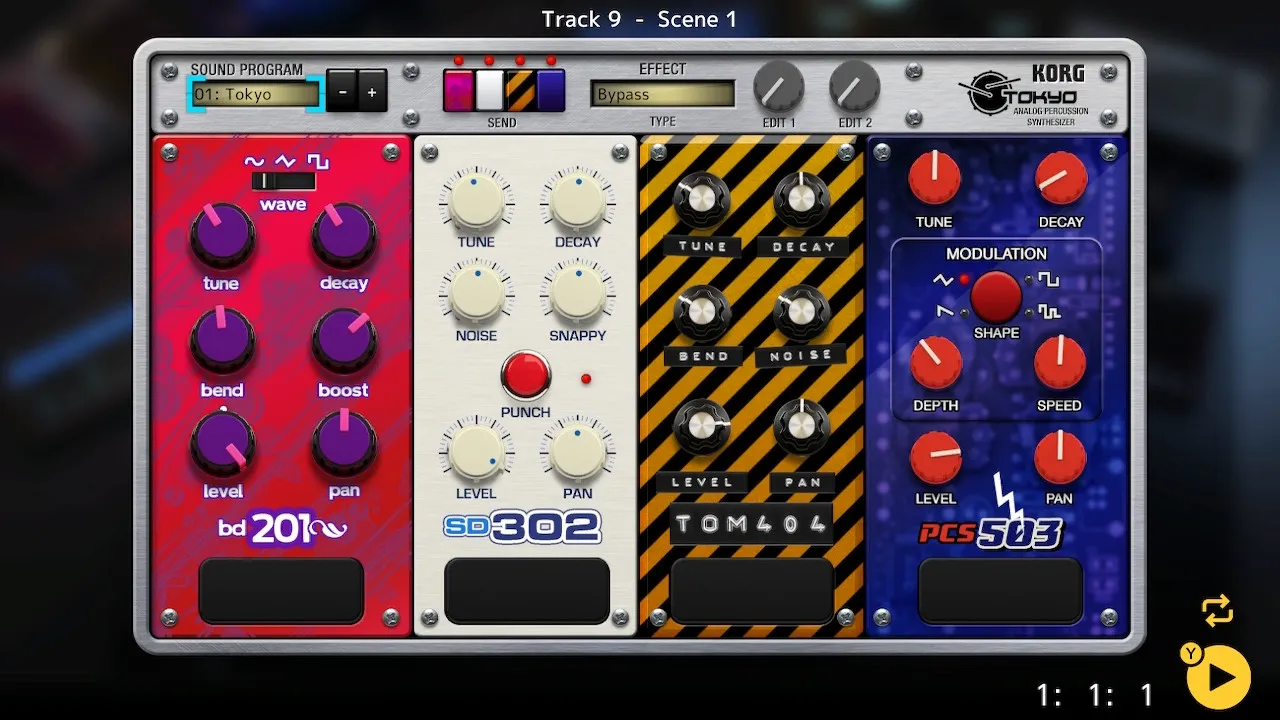Click the bd201 pan knob
Viewport: 1280px width, 720px height.
(344, 444)
